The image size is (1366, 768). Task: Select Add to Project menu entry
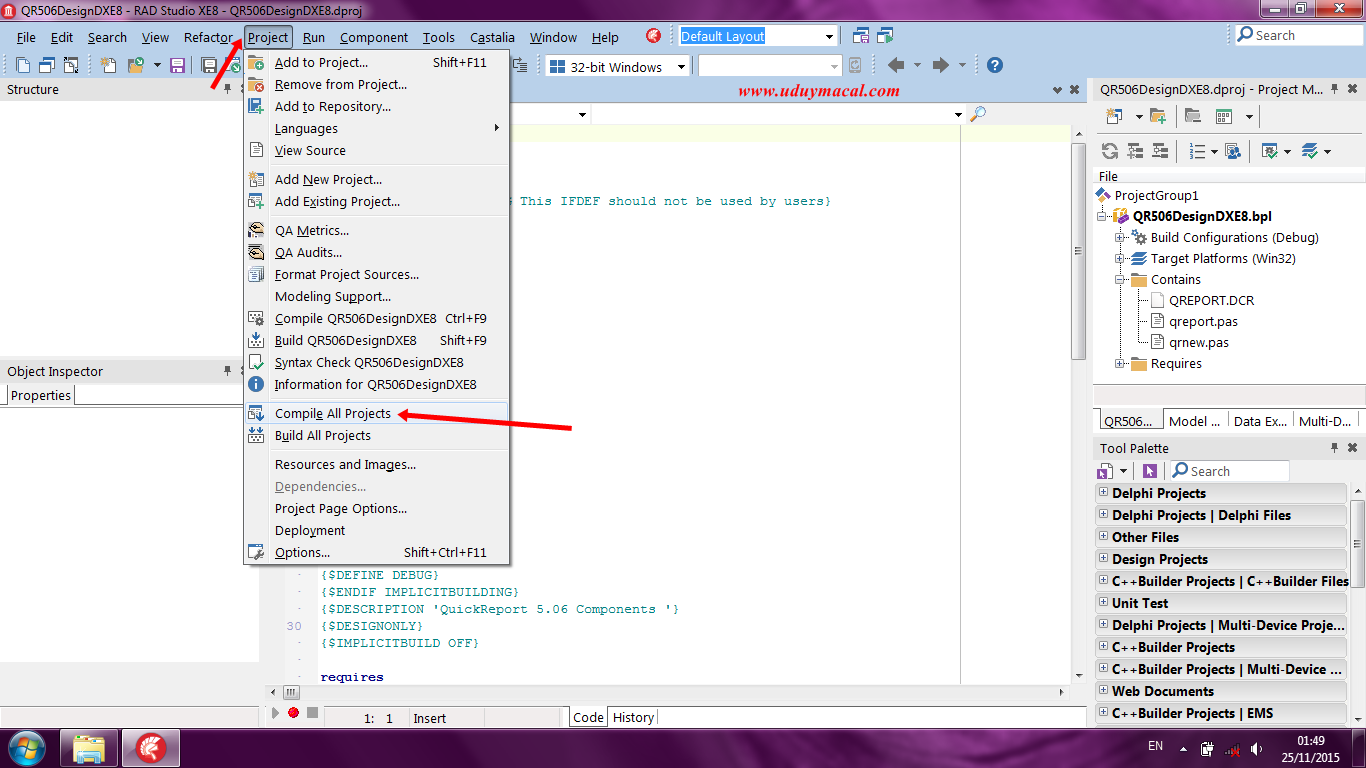[x=376, y=62]
